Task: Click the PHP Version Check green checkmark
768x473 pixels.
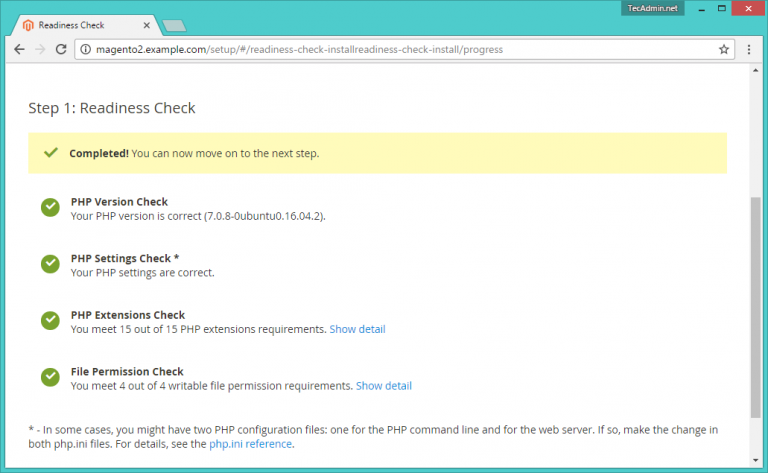Action: [x=49, y=207]
